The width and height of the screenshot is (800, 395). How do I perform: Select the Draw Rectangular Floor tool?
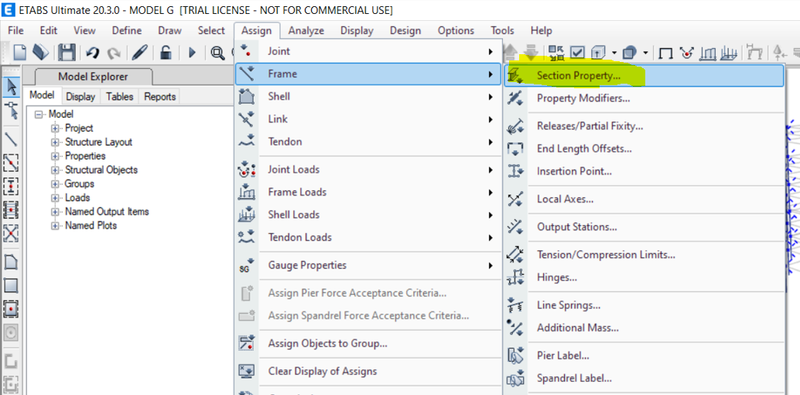click(x=11, y=285)
